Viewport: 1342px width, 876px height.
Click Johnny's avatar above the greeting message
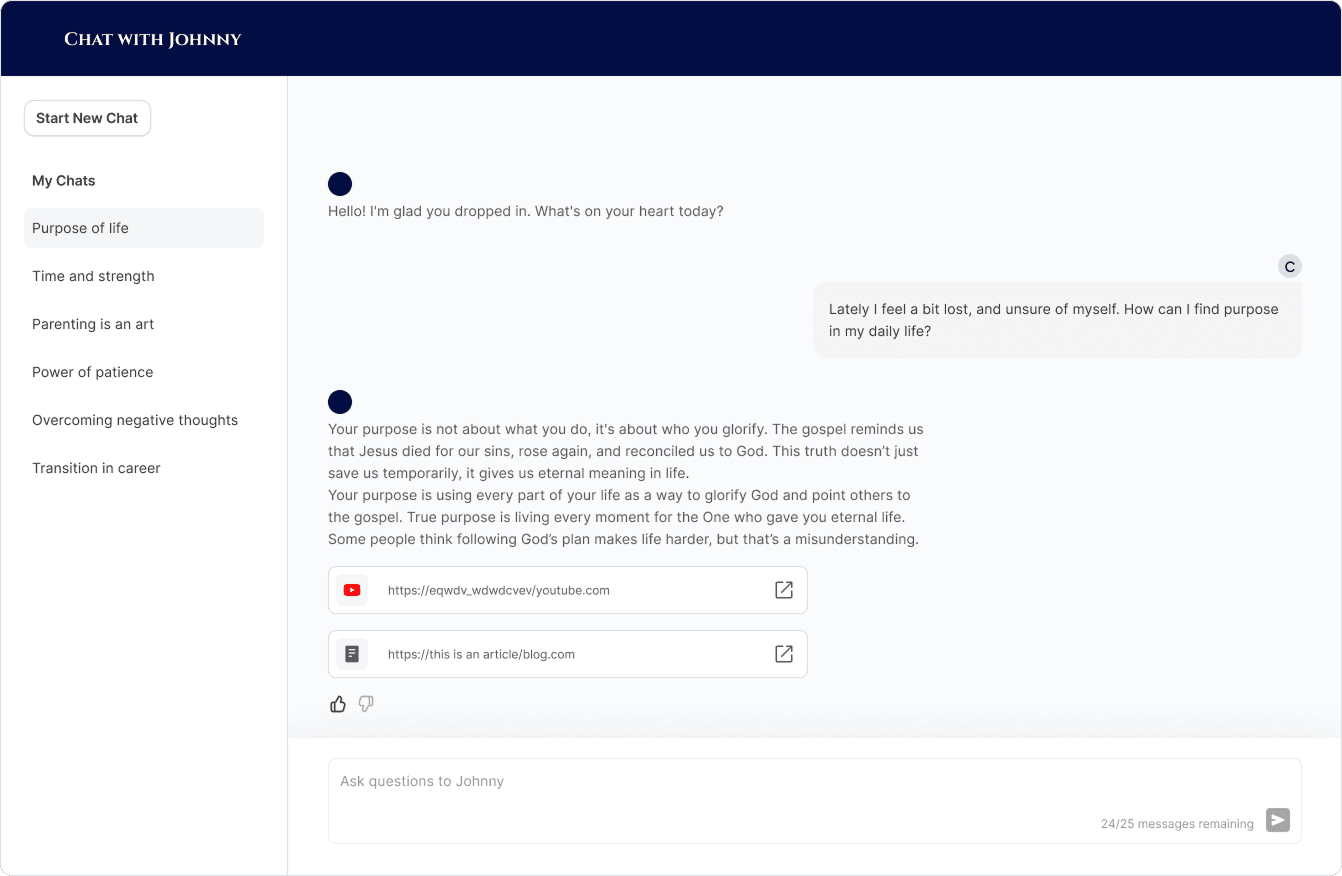point(340,184)
